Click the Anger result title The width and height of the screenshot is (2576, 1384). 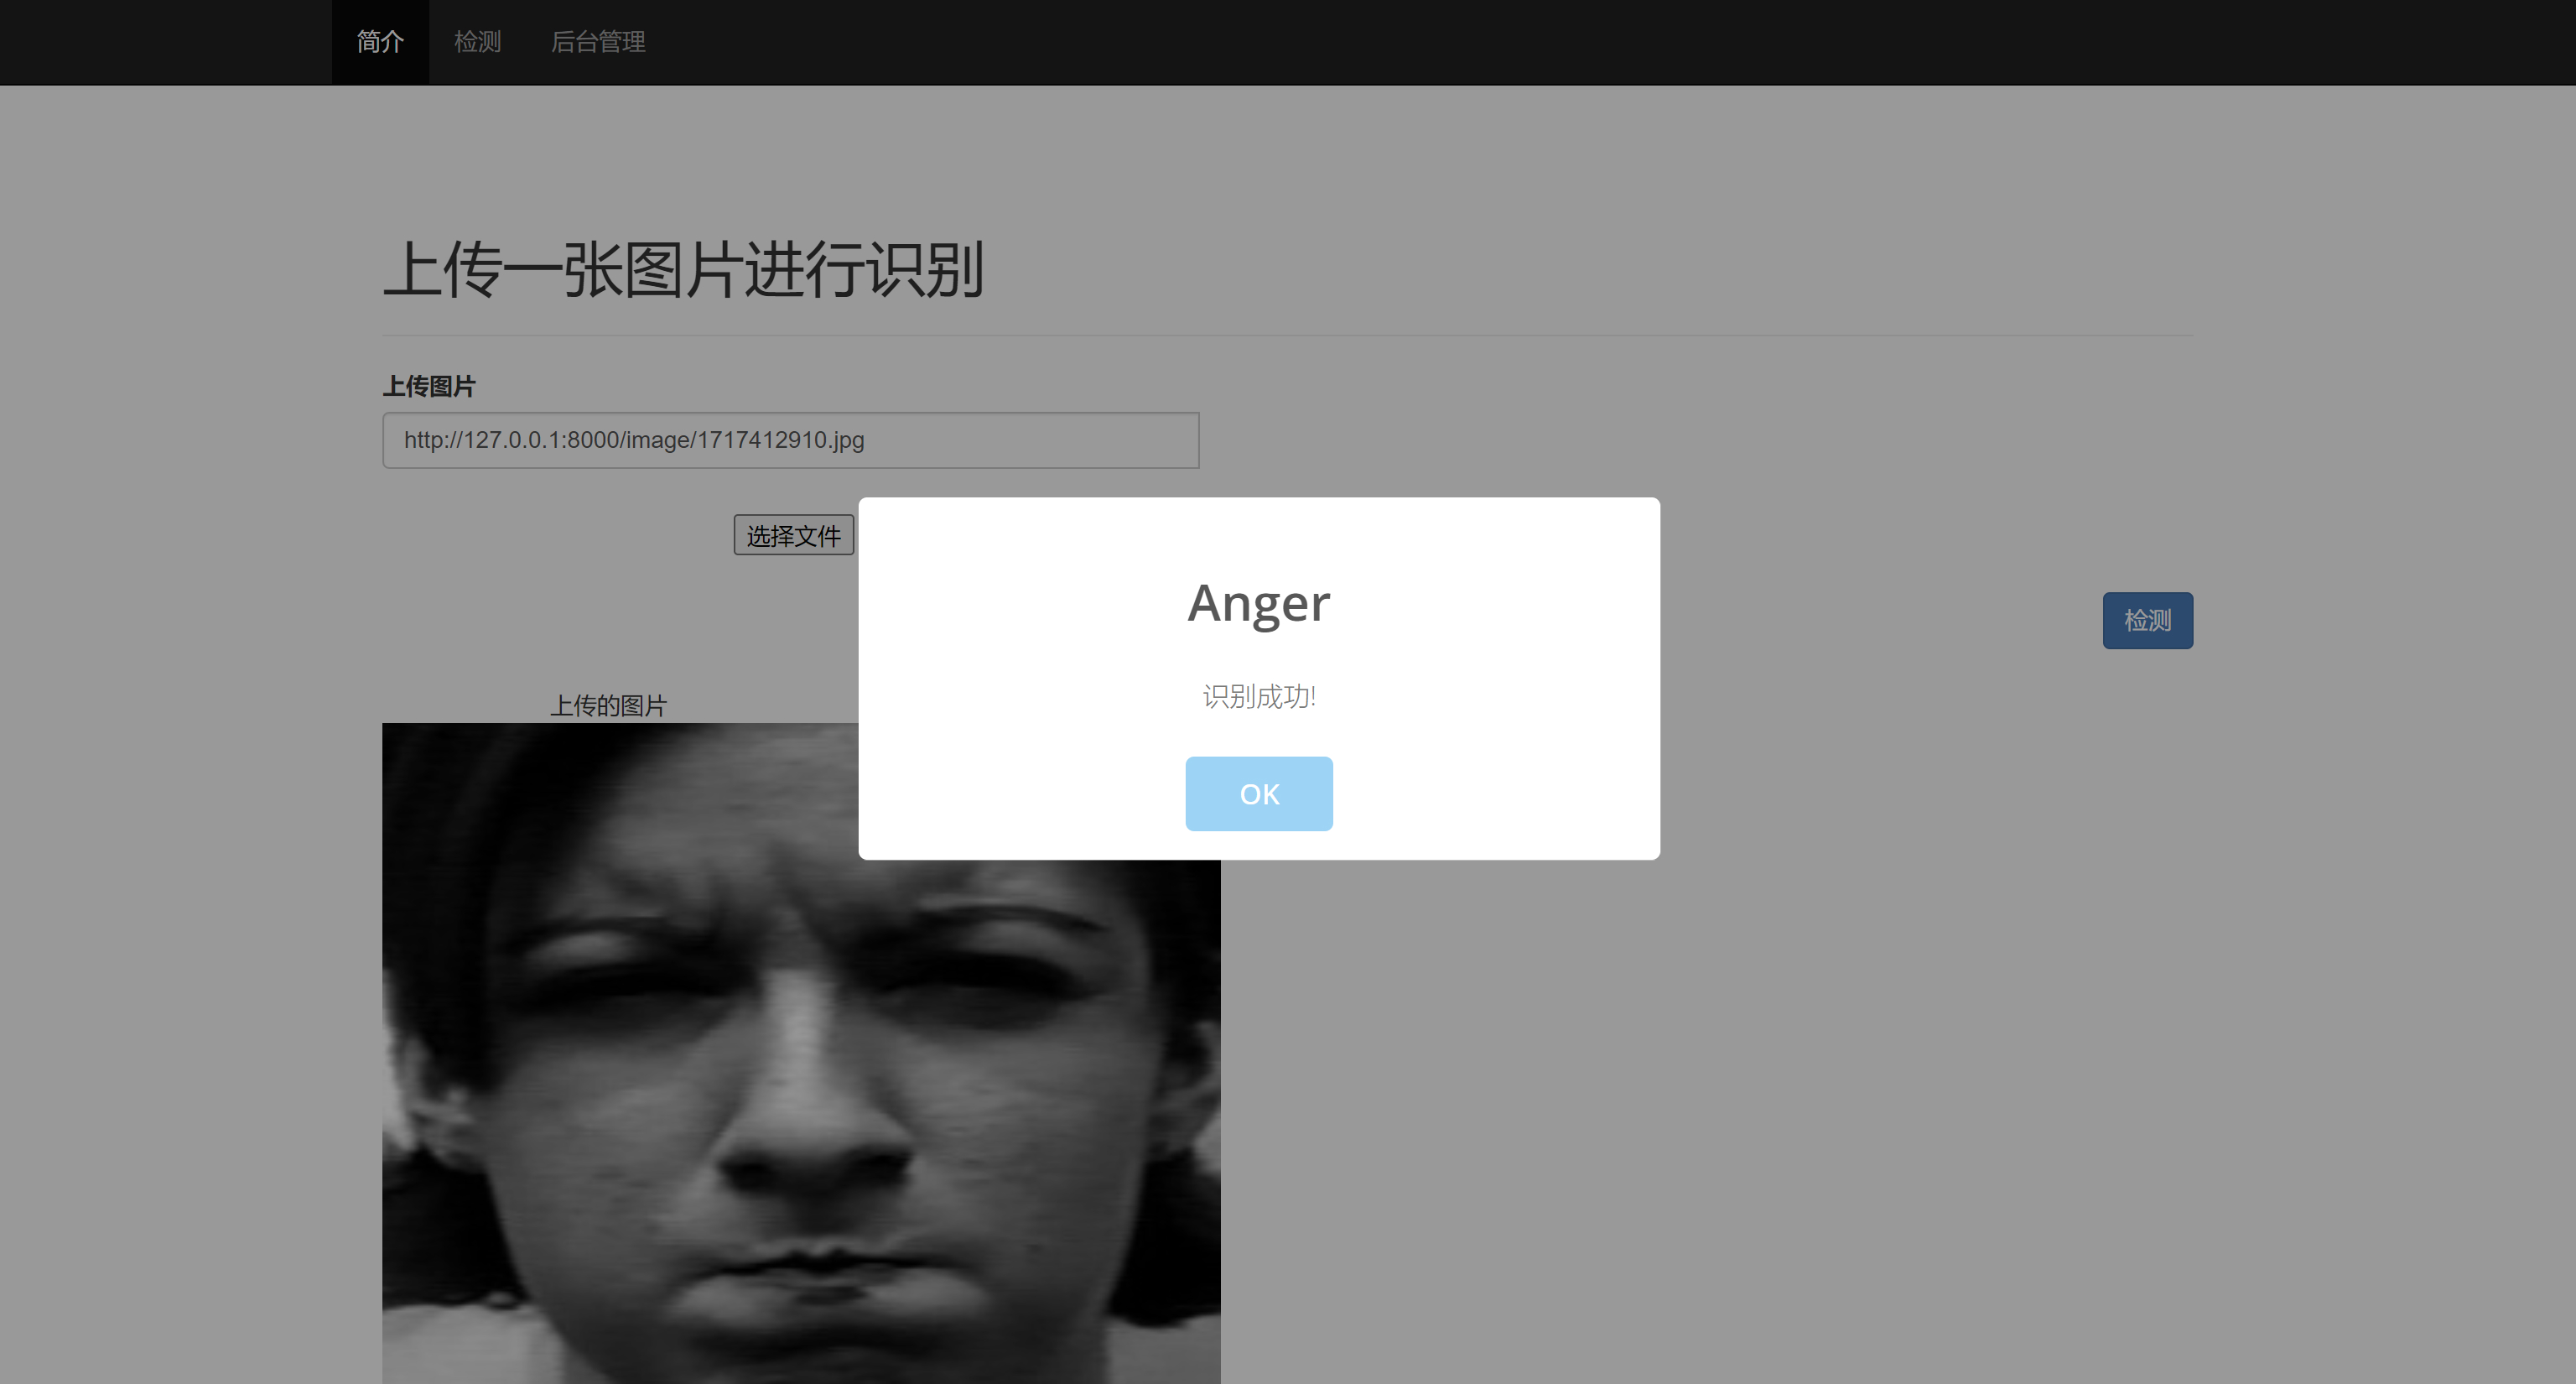[1258, 603]
